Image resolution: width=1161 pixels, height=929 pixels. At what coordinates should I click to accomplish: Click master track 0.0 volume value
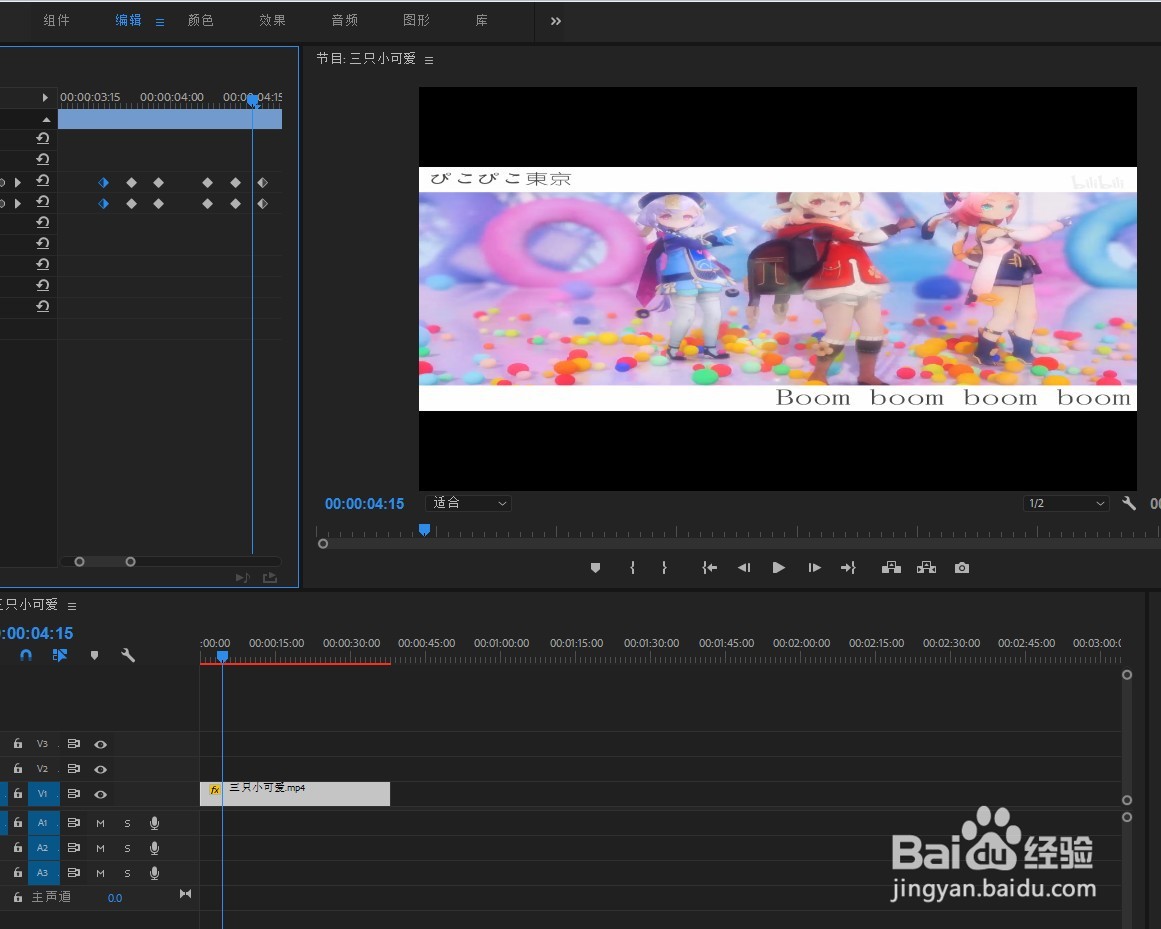pyautogui.click(x=115, y=898)
